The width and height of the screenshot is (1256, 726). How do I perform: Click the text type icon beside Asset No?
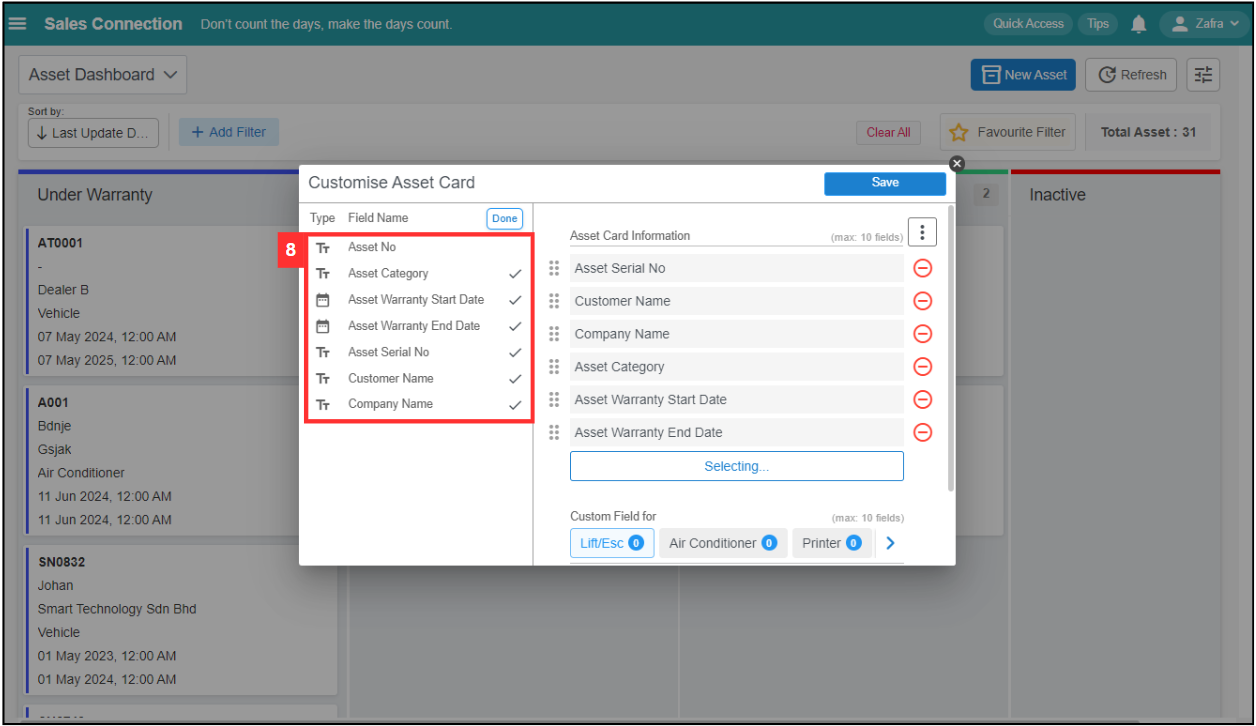pos(323,247)
